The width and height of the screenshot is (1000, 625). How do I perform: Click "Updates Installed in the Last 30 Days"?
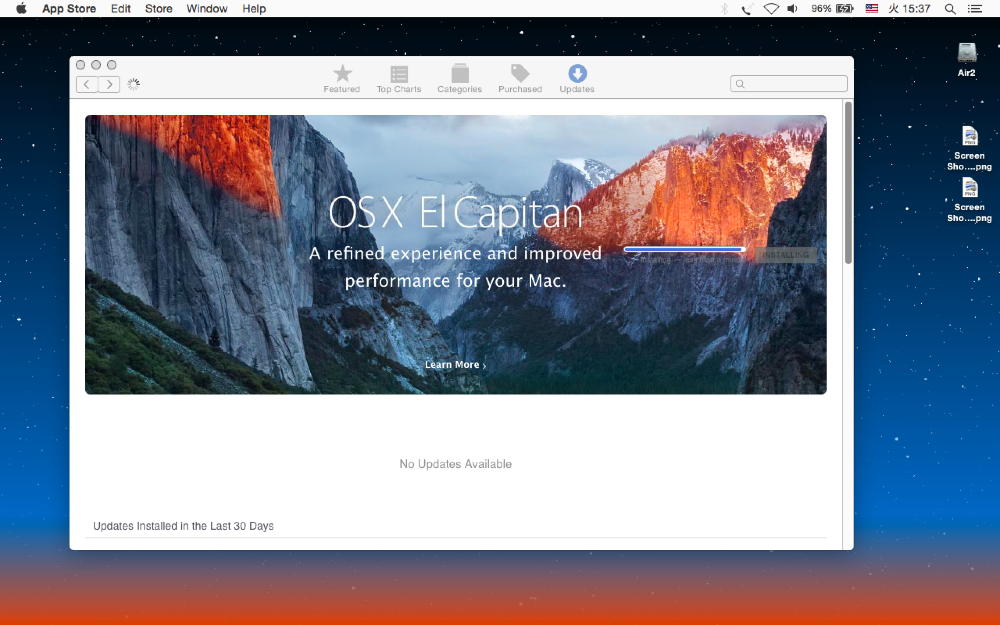tap(183, 526)
